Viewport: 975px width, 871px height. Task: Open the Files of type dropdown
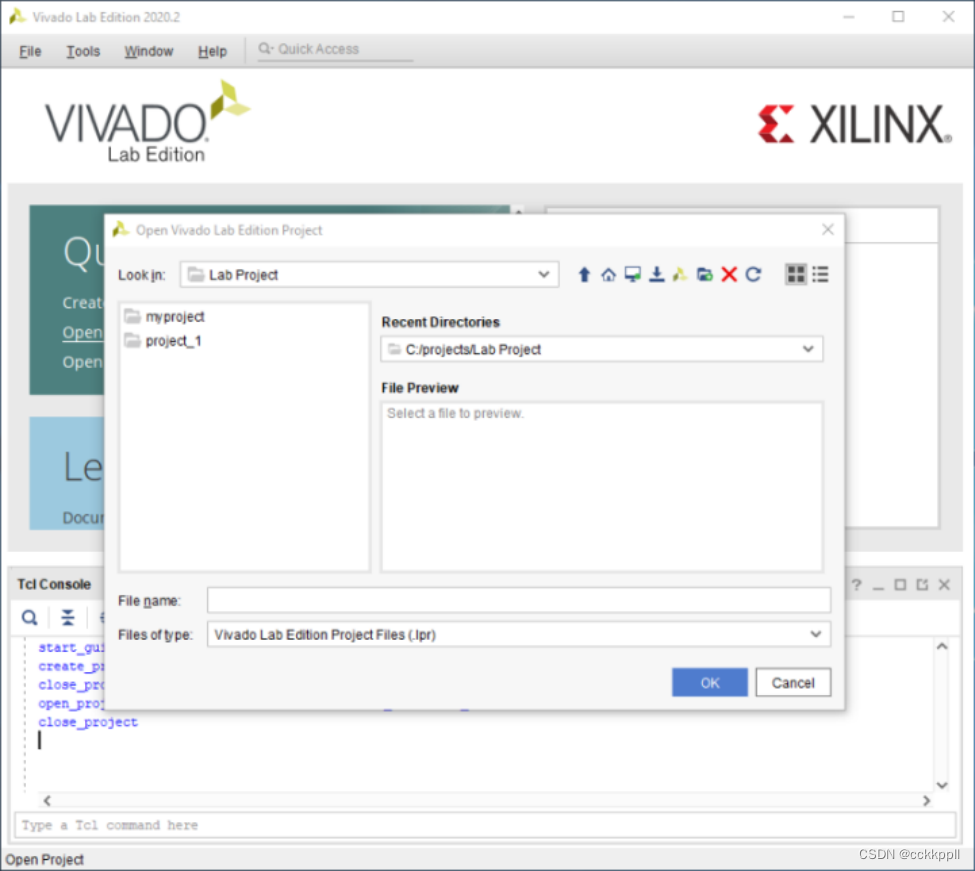816,634
